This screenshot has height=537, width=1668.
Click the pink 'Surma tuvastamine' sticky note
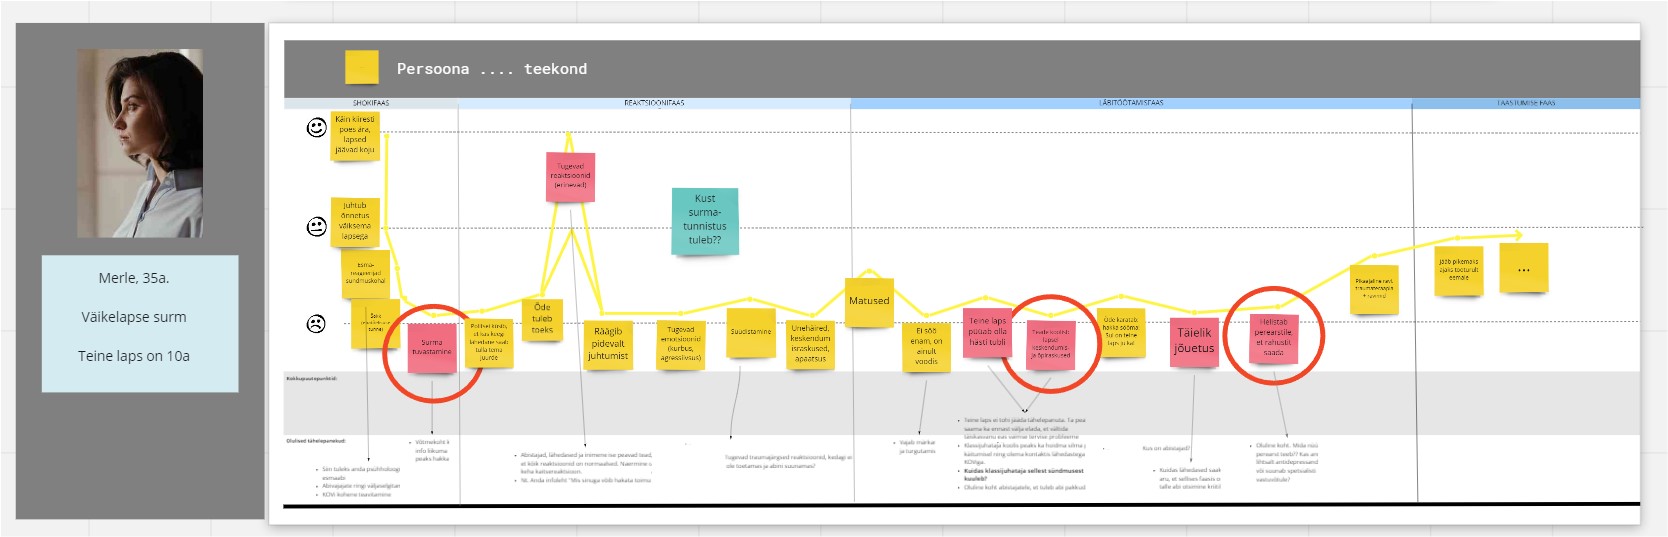tap(432, 347)
